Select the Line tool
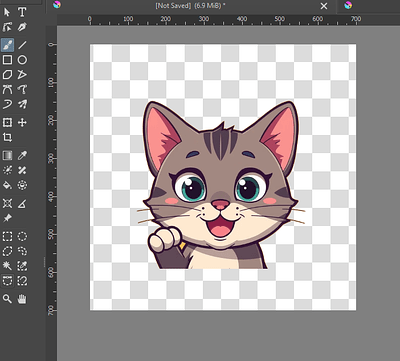 coord(22,45)
